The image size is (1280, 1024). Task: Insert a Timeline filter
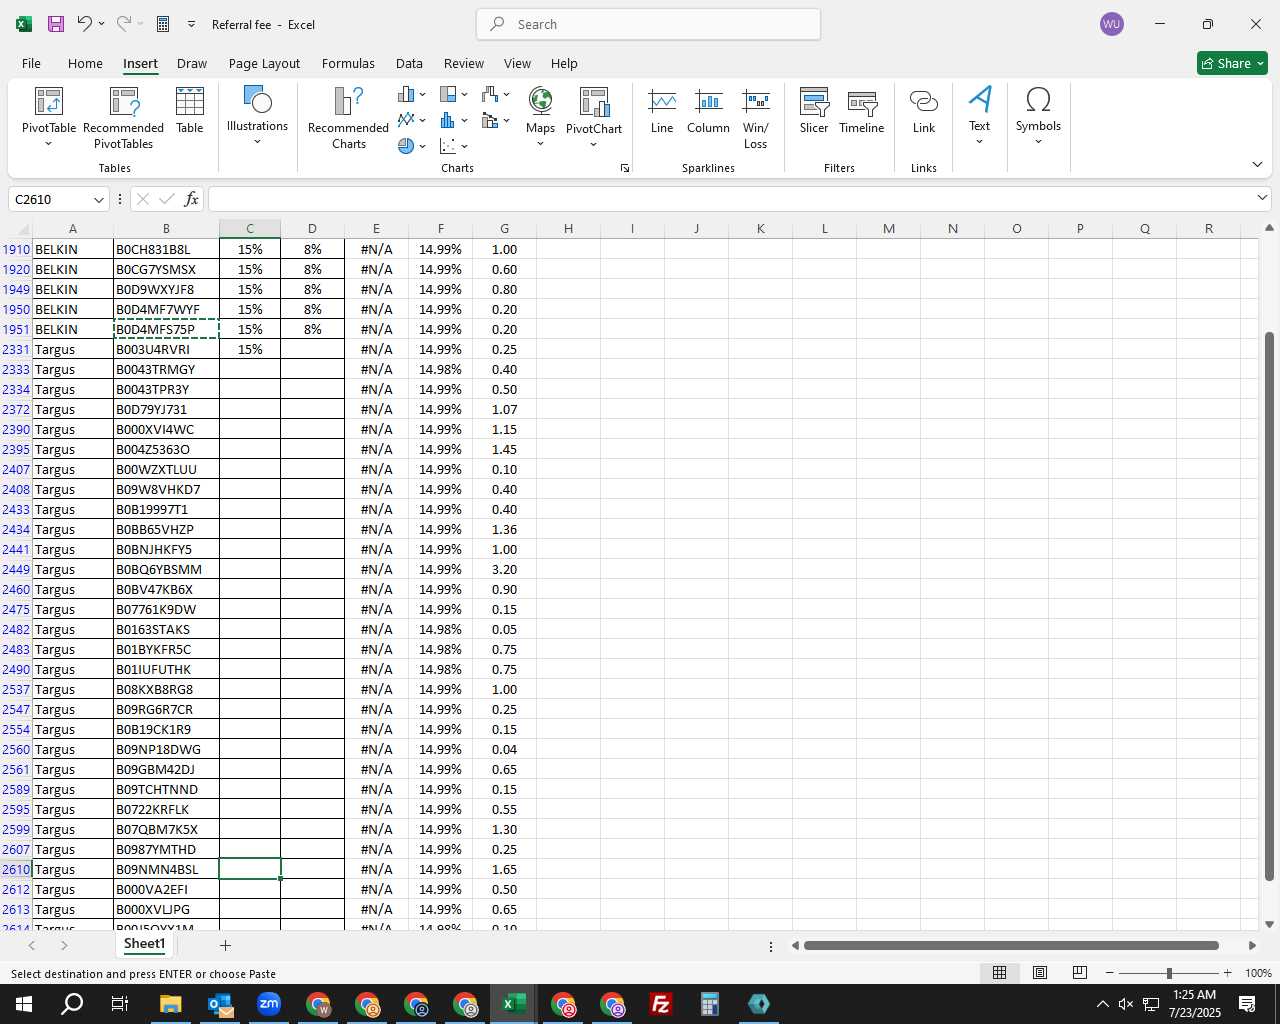click(862, 110)
